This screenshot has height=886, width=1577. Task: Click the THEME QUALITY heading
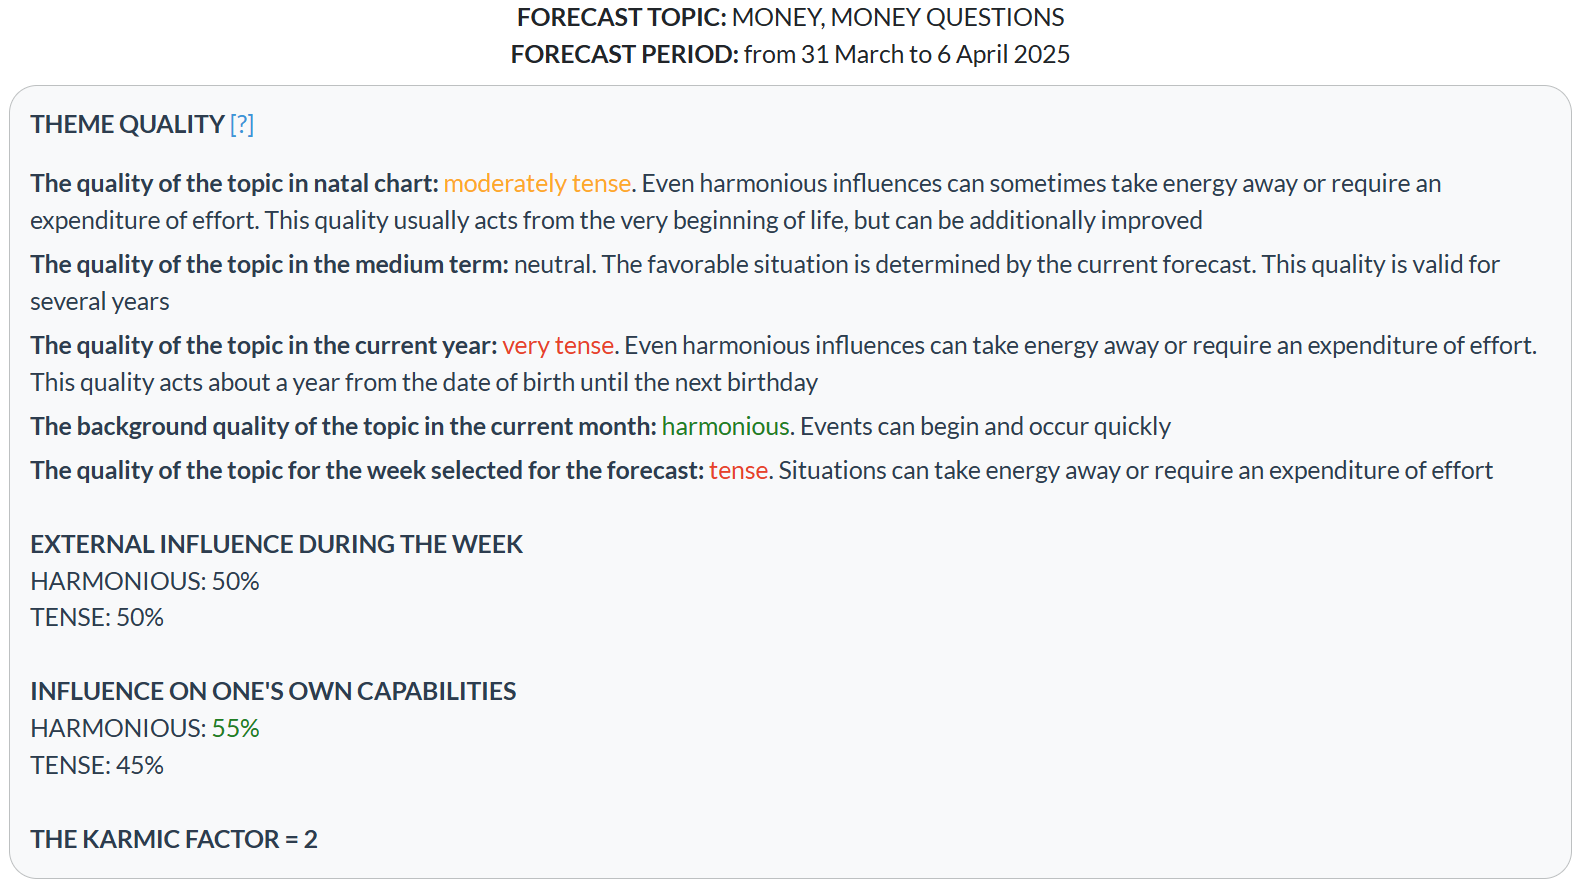coord(128,125)
